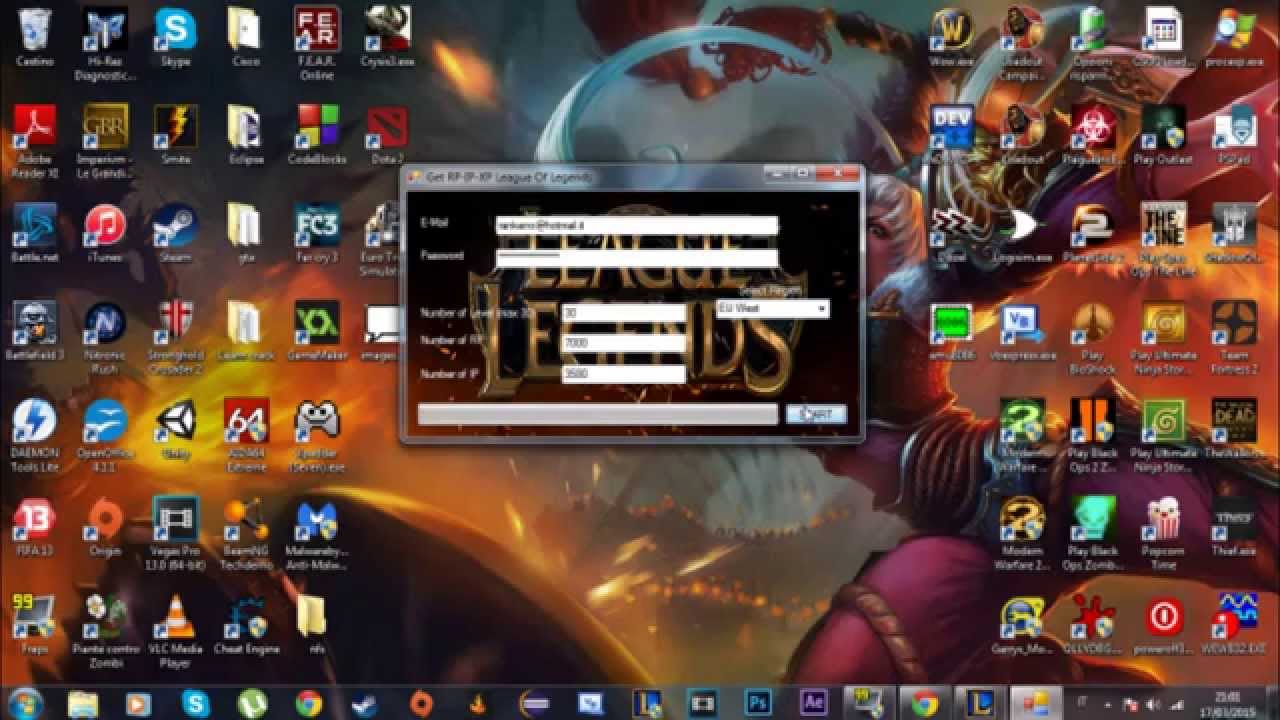Image resolution: width=1280 pixels, height=720 pixels.
Task: Open File Explorer from the taskbar
Action: point(83,703)
